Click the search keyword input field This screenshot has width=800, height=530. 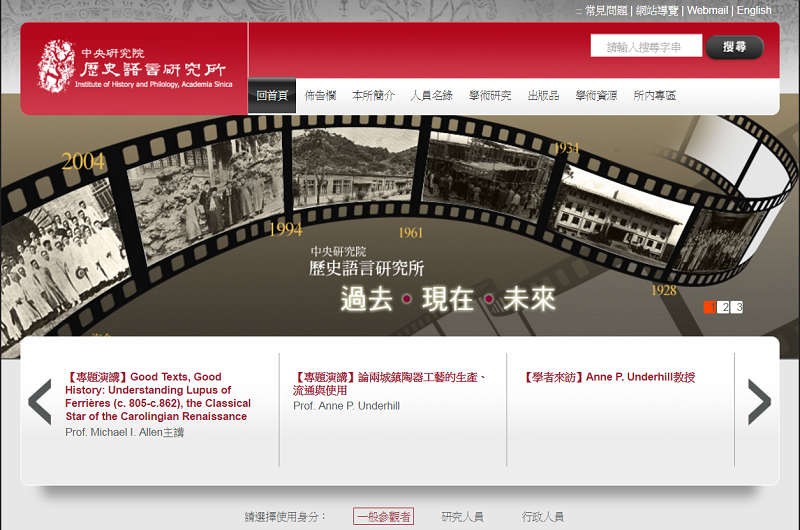pyautogui.click(x=645, y=47)
